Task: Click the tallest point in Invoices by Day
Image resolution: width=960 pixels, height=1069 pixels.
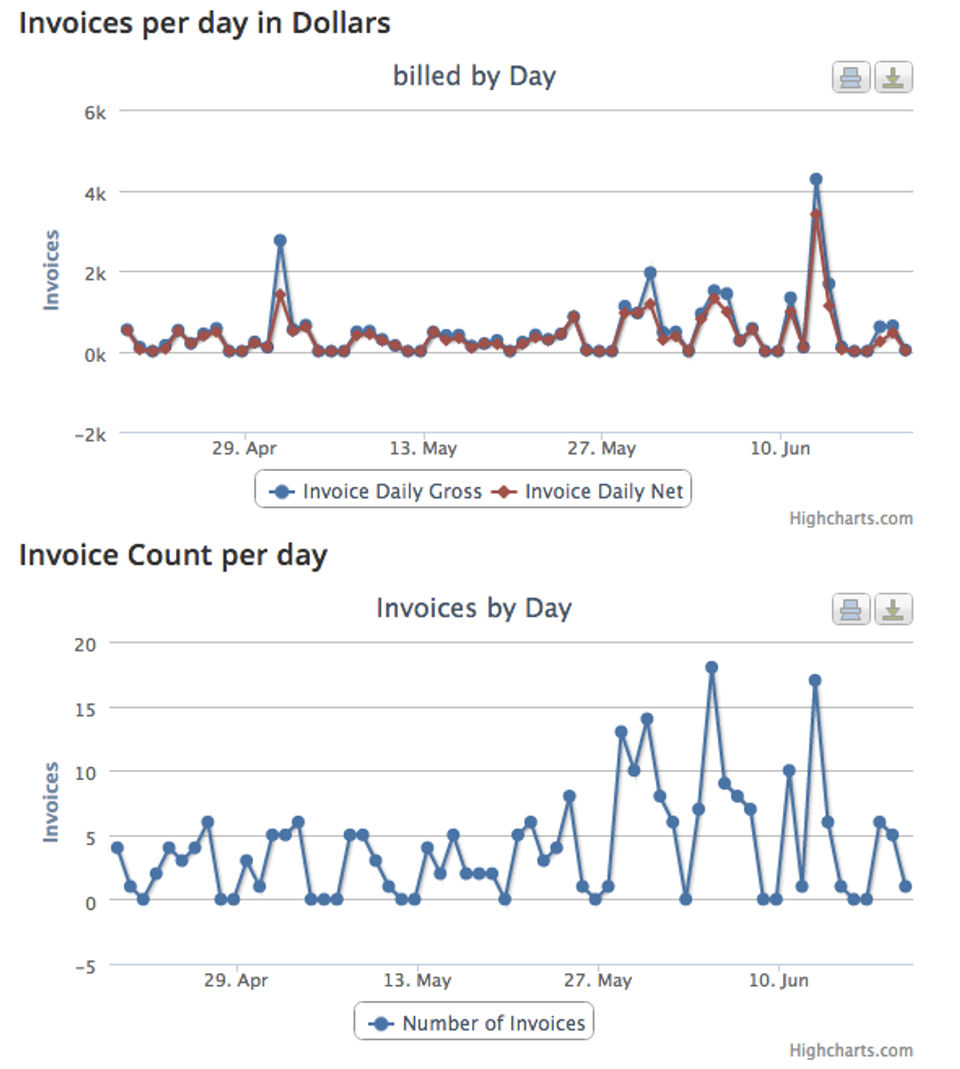Action: [x=712, y=667]
